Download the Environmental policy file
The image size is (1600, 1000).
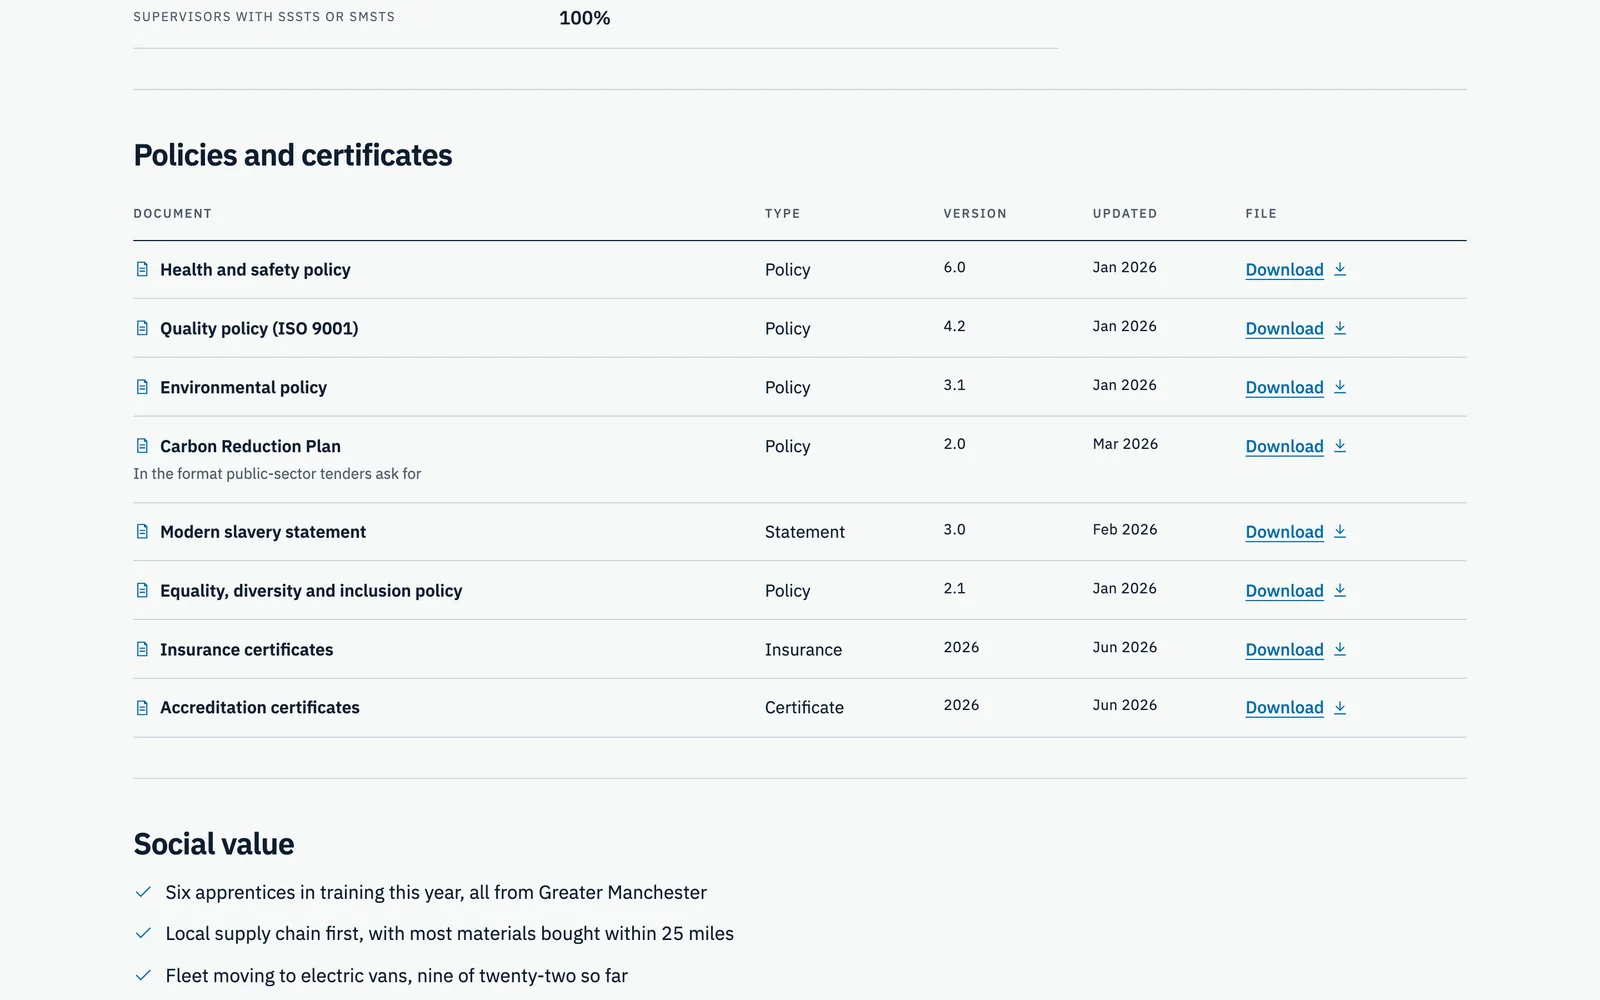click(x=1296, y=388)
